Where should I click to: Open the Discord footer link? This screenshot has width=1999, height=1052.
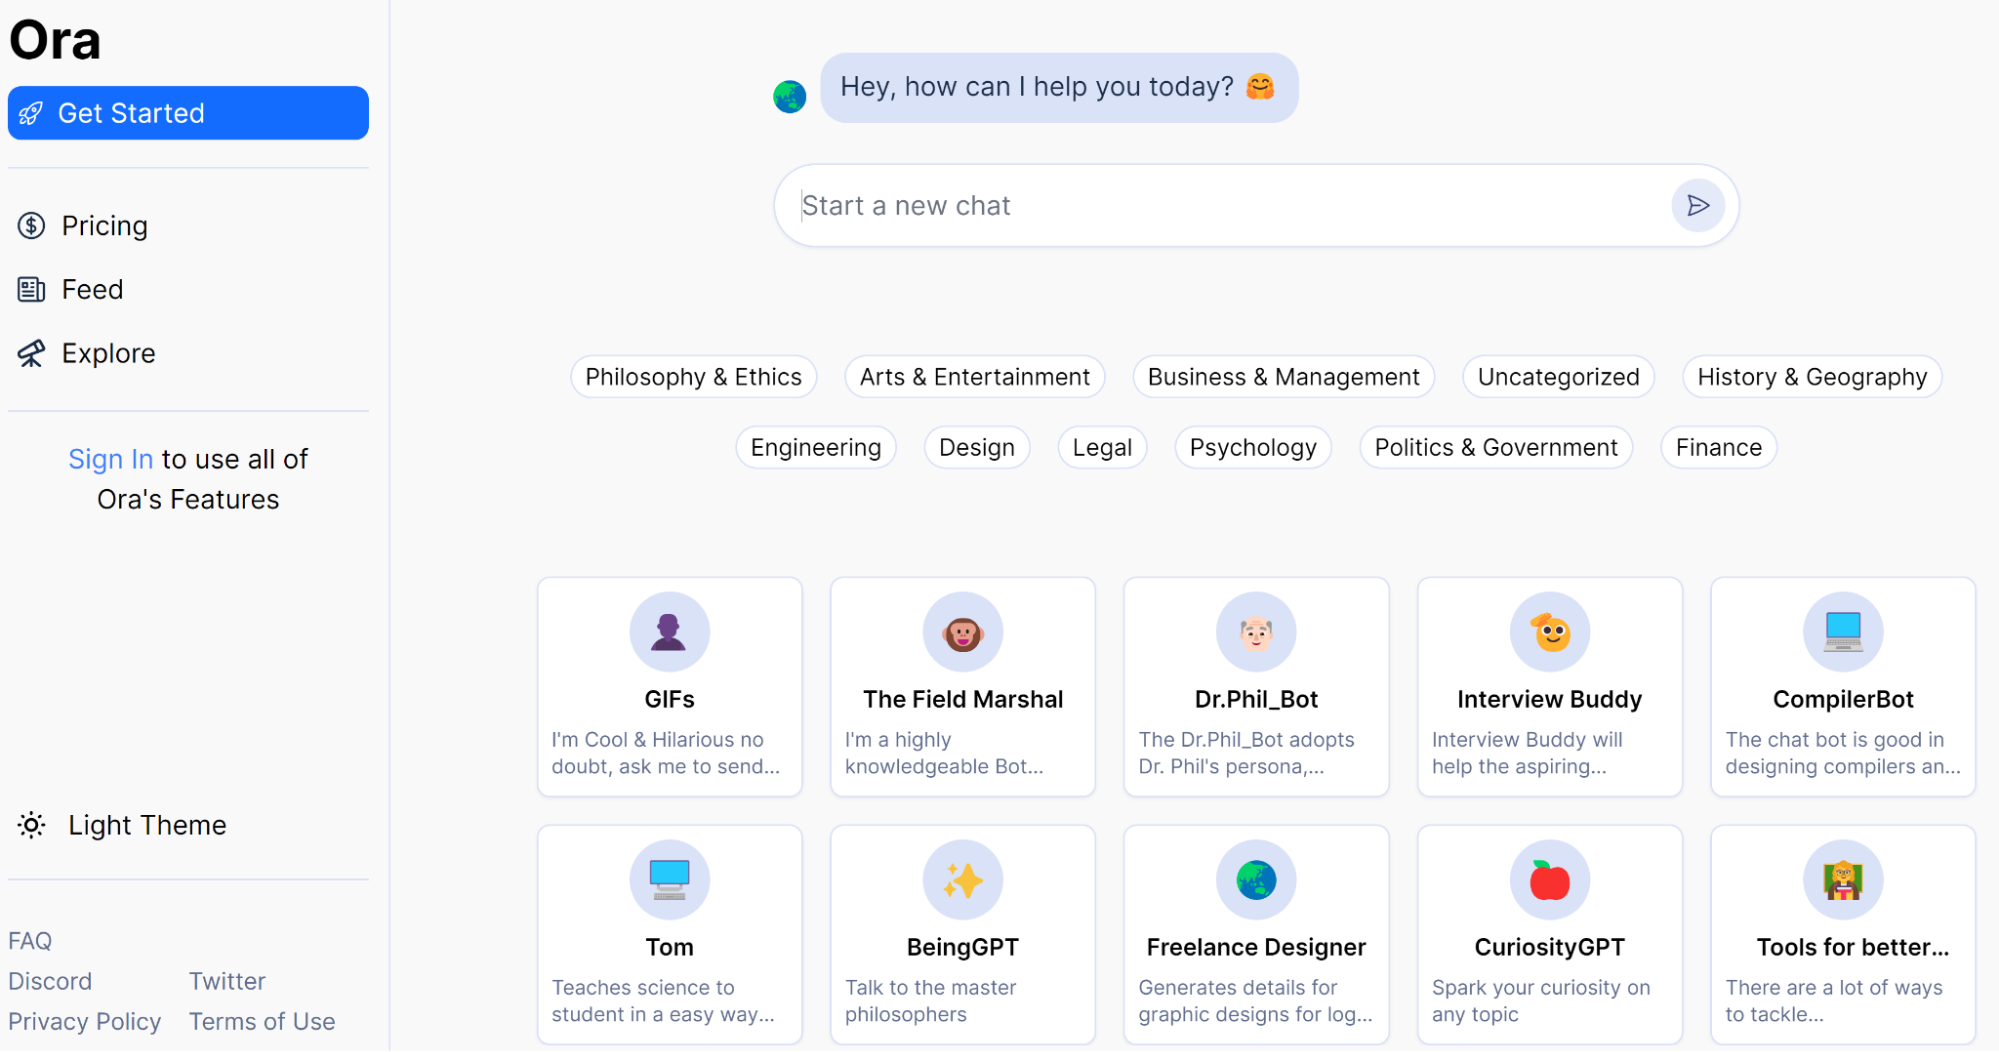tap(50, 982)
